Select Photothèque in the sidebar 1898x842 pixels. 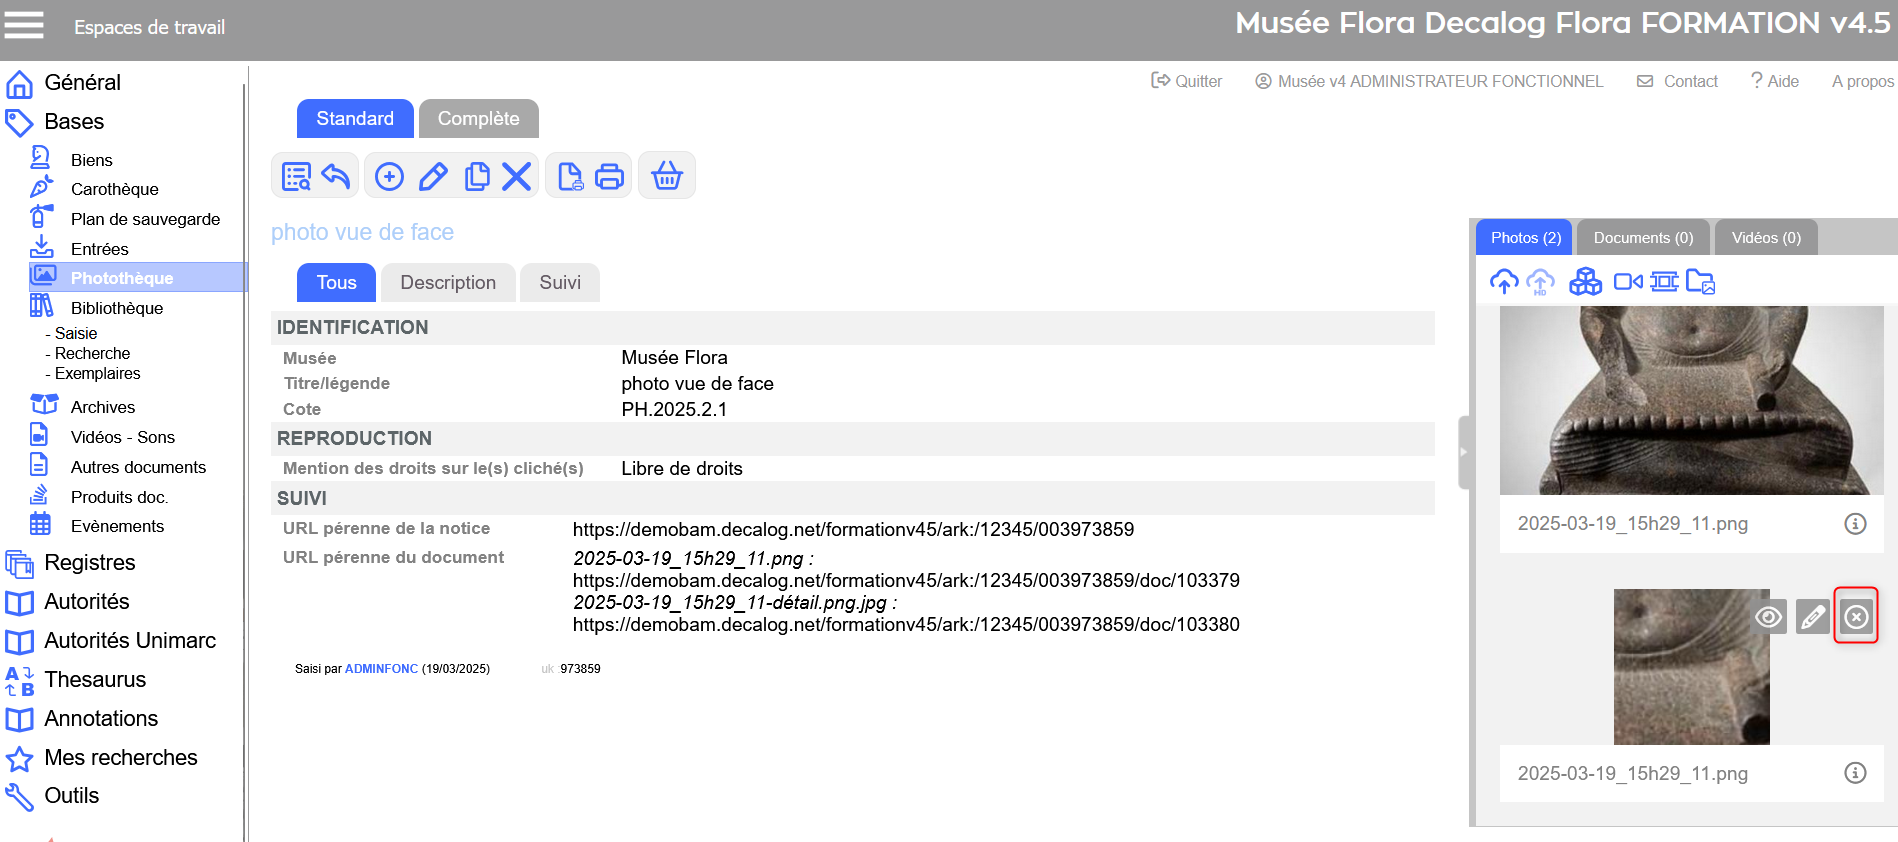138,278
